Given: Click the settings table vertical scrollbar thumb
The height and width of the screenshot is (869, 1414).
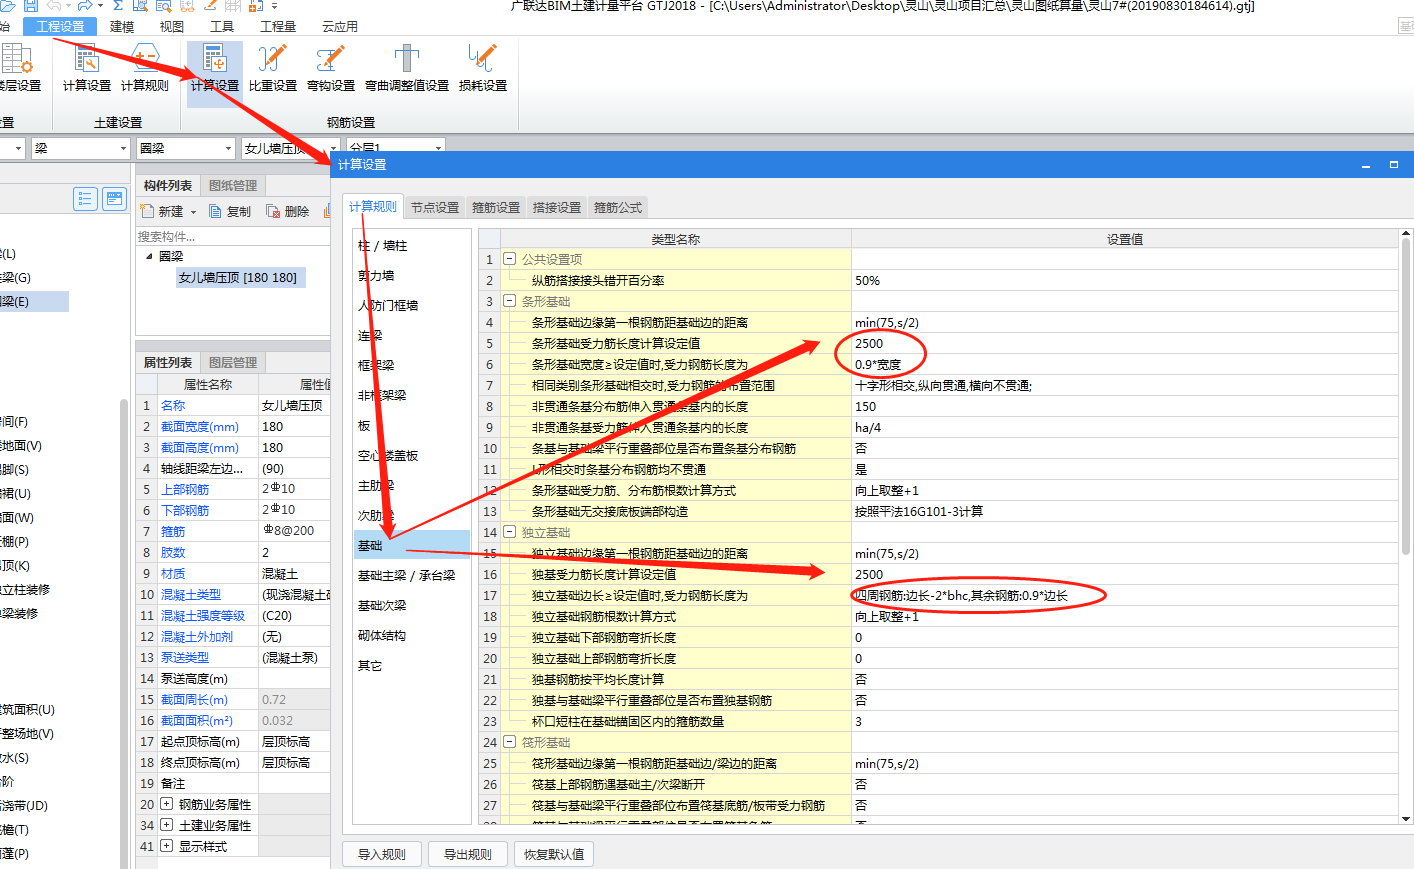Looking at the screenshot, I should (x=1406, y=395).
